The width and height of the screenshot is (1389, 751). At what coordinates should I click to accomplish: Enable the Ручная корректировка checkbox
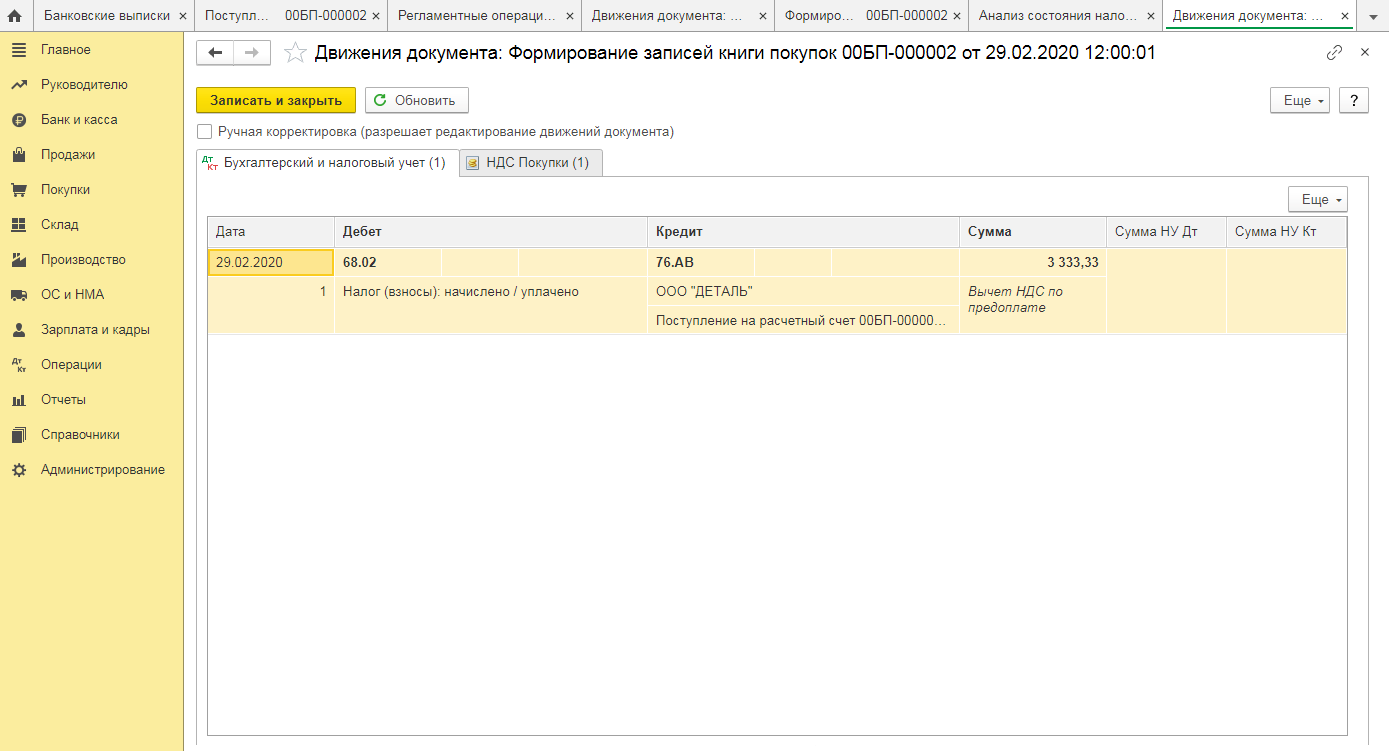[x=205, y=131]
